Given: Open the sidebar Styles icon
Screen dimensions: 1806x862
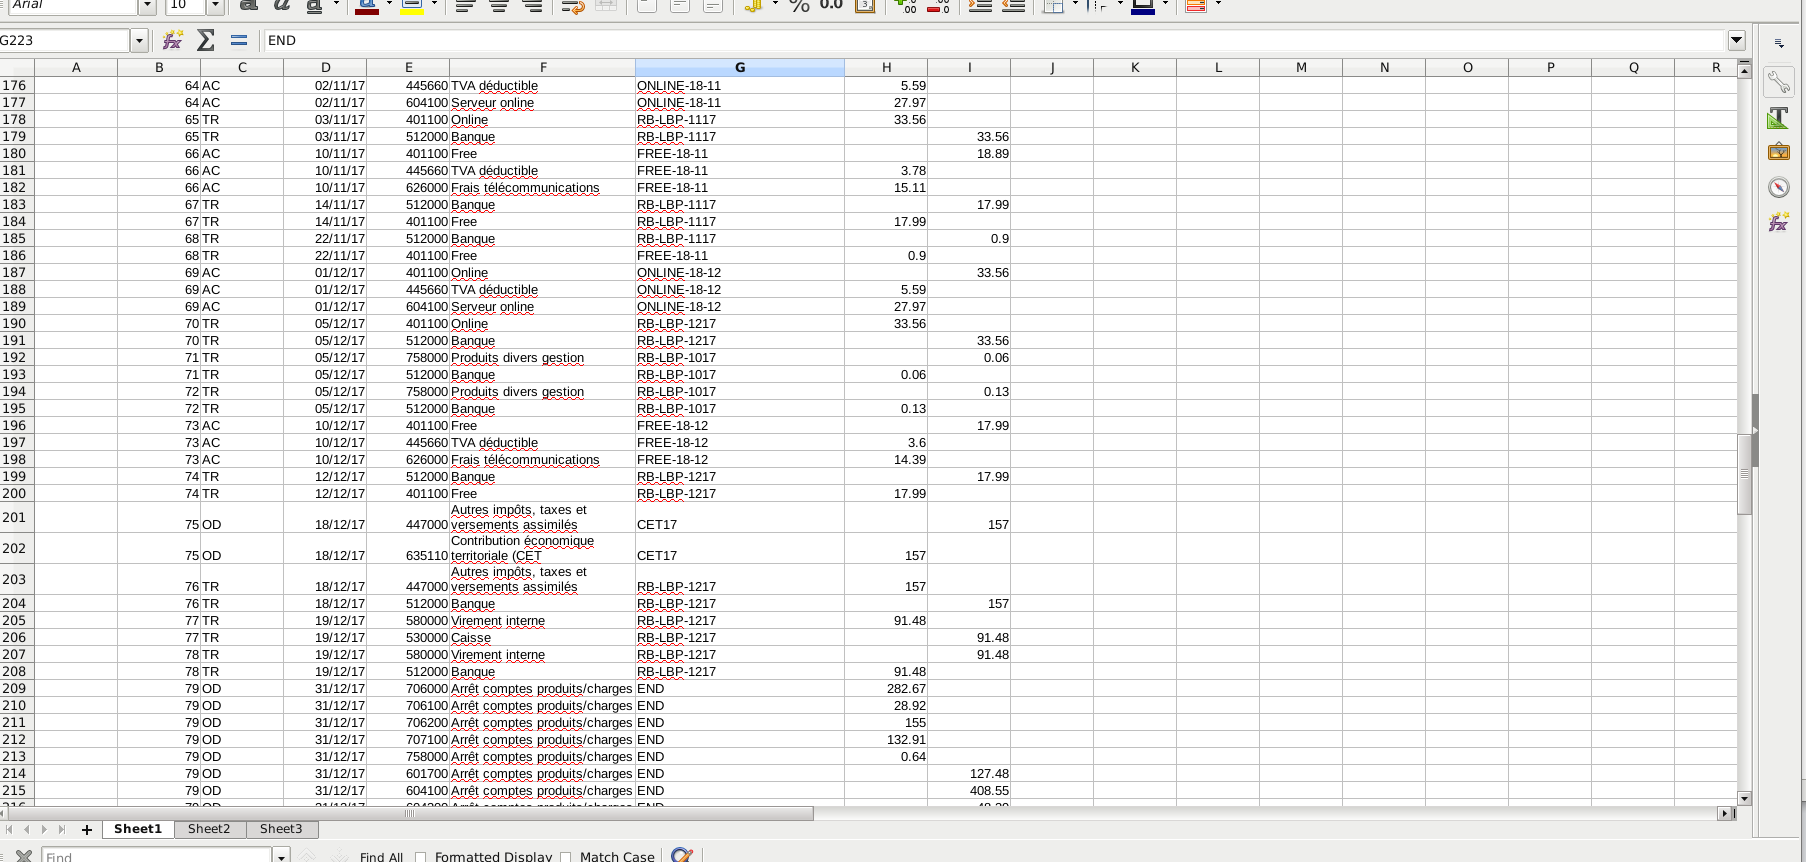Looking at the screenshot, I should (x=1778, y=118).
